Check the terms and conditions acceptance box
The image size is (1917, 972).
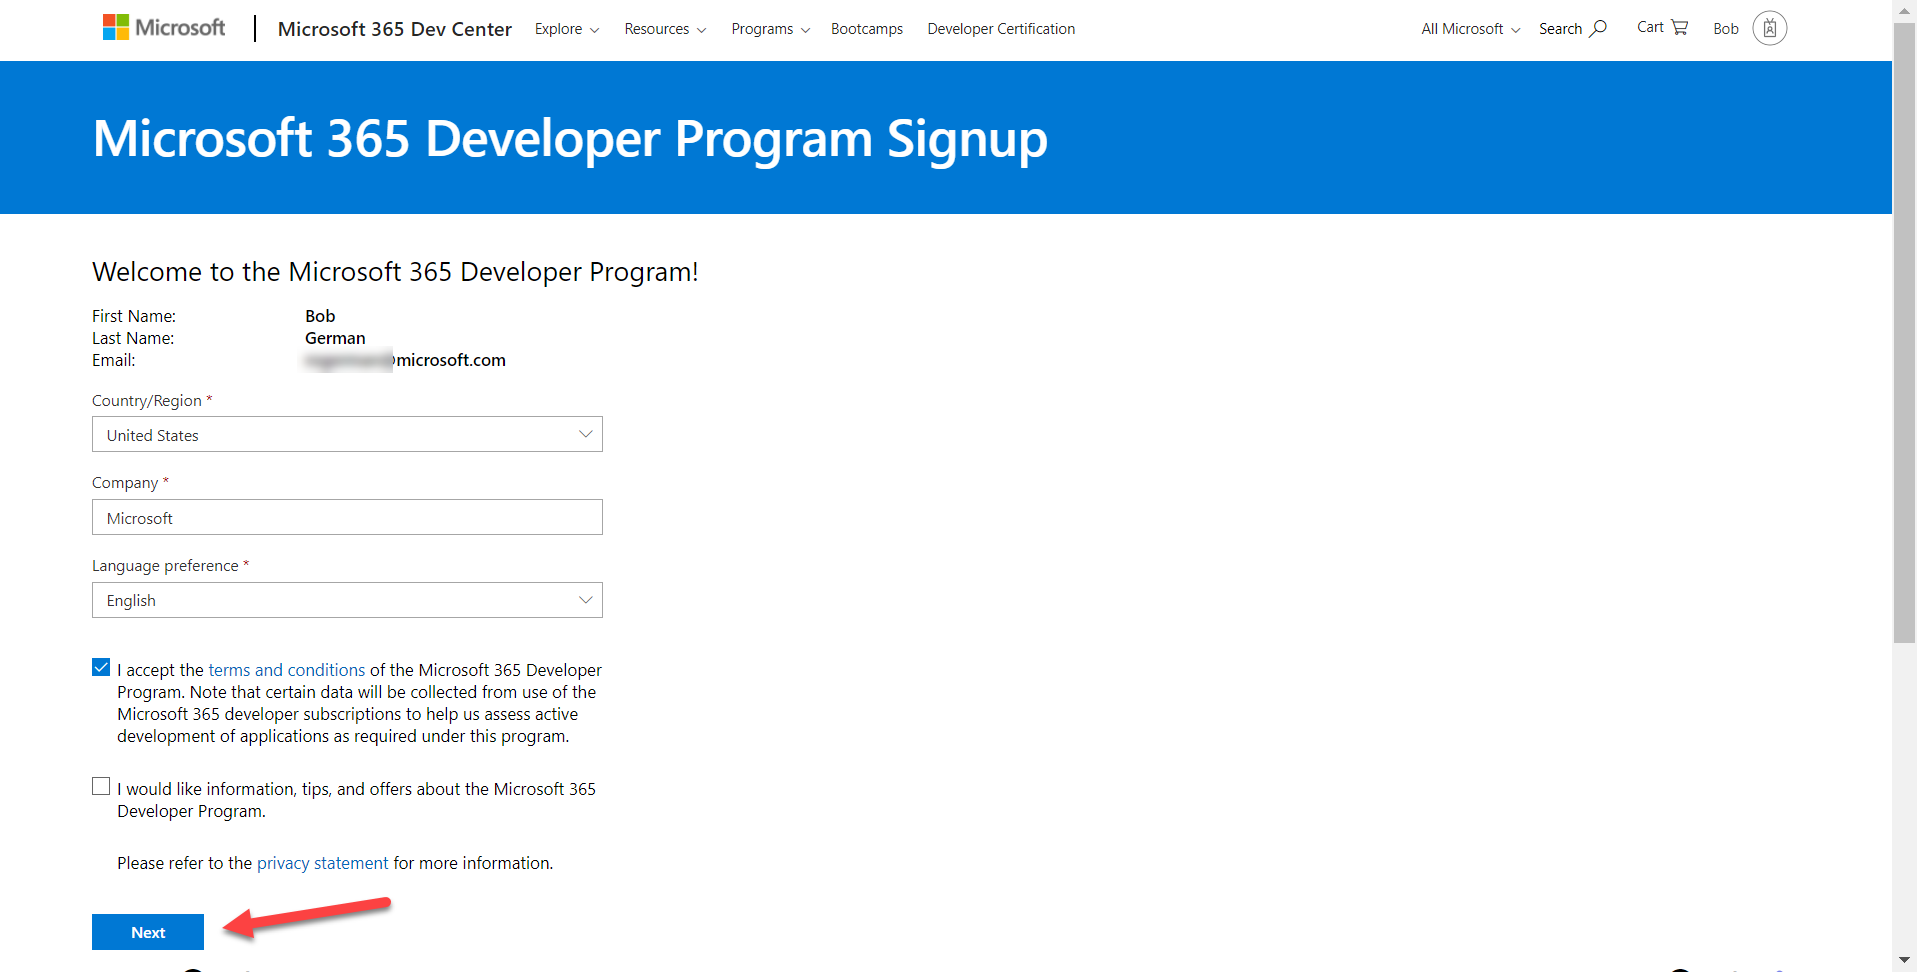(101, 667)
